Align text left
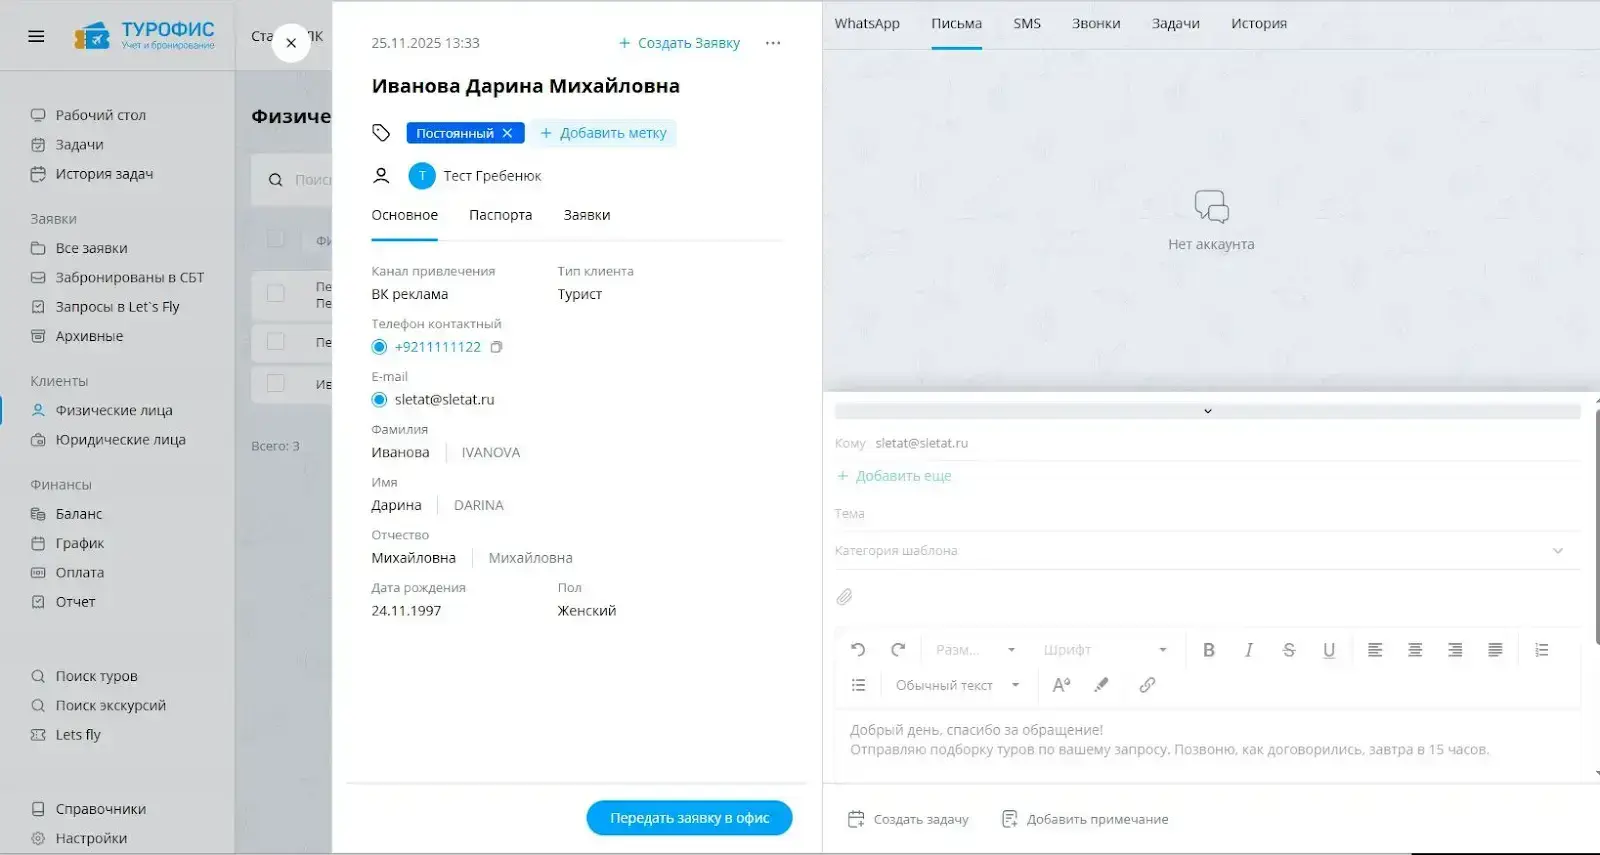Image resolution: width=1600 pixels, height=855 pixels. coord(1375,650)
